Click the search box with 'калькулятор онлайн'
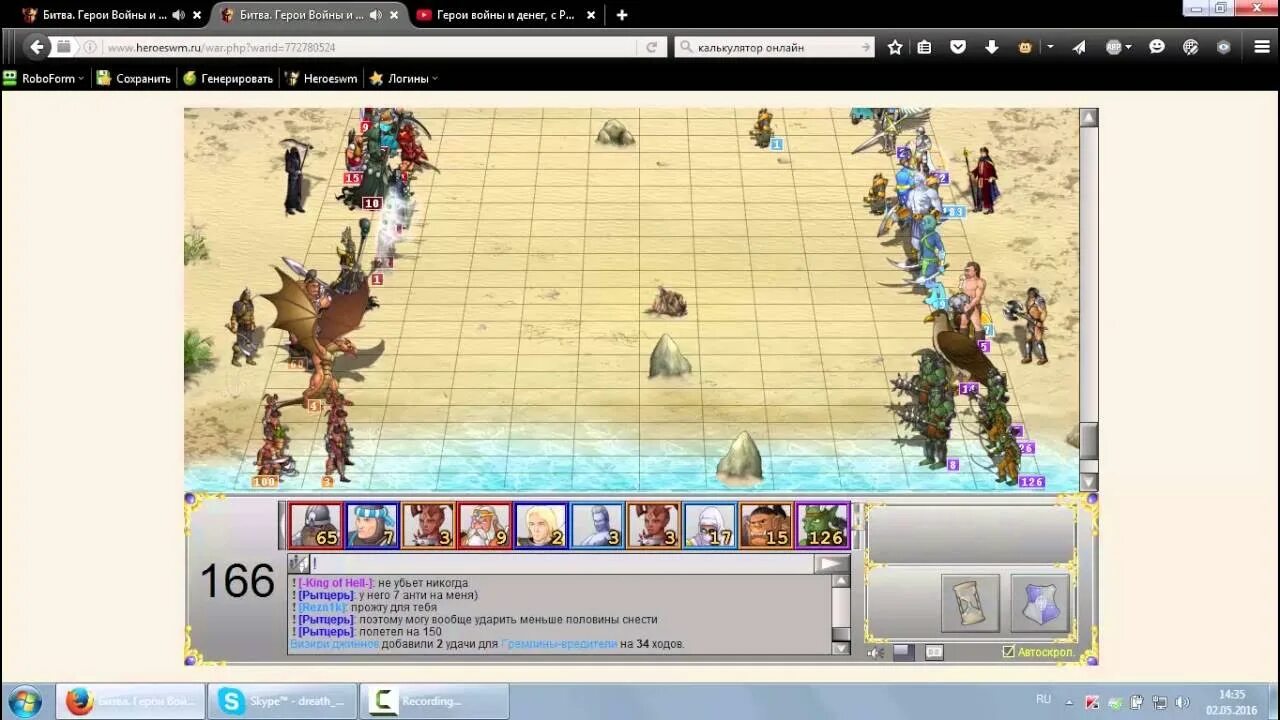 click(775, 47)
